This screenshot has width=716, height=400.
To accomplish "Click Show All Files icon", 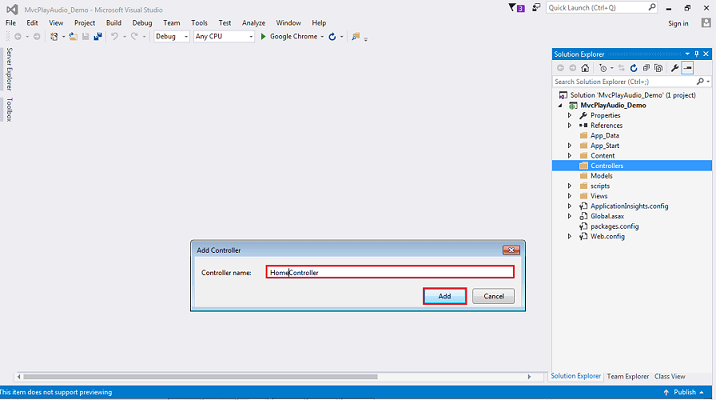I will 658,68.
